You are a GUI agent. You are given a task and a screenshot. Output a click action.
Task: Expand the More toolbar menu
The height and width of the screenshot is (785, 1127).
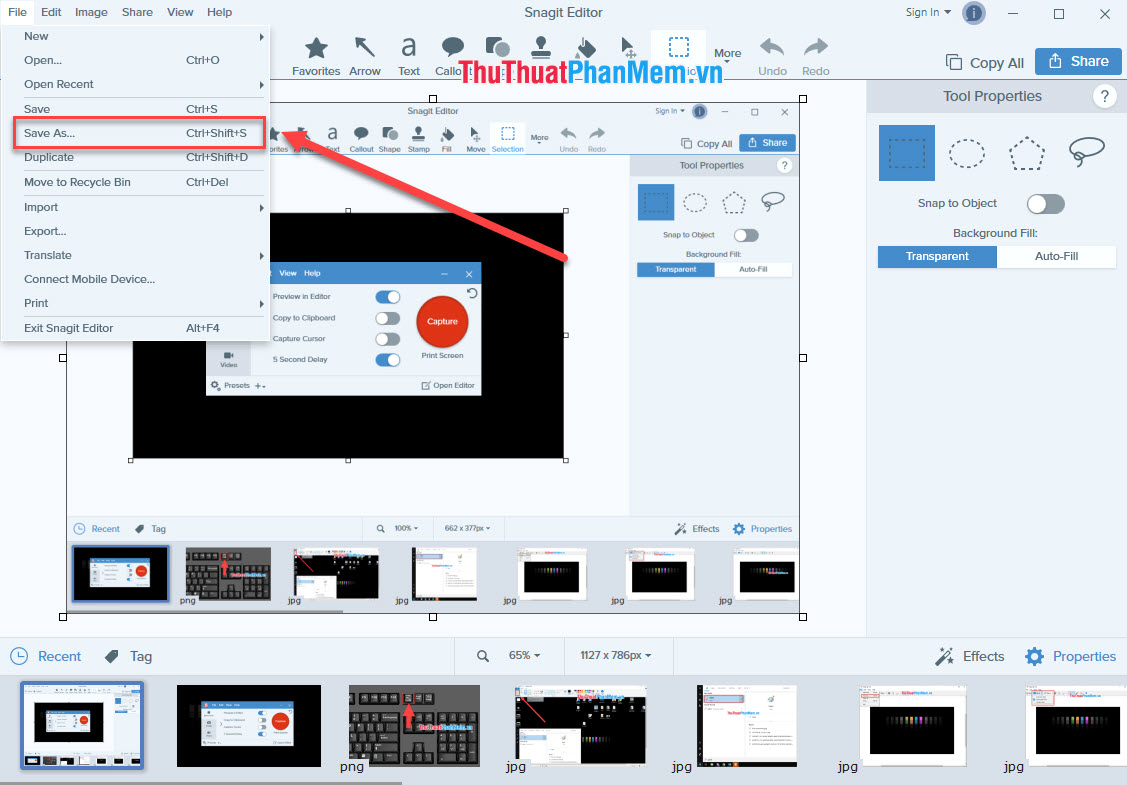click(x=727, y=55)
